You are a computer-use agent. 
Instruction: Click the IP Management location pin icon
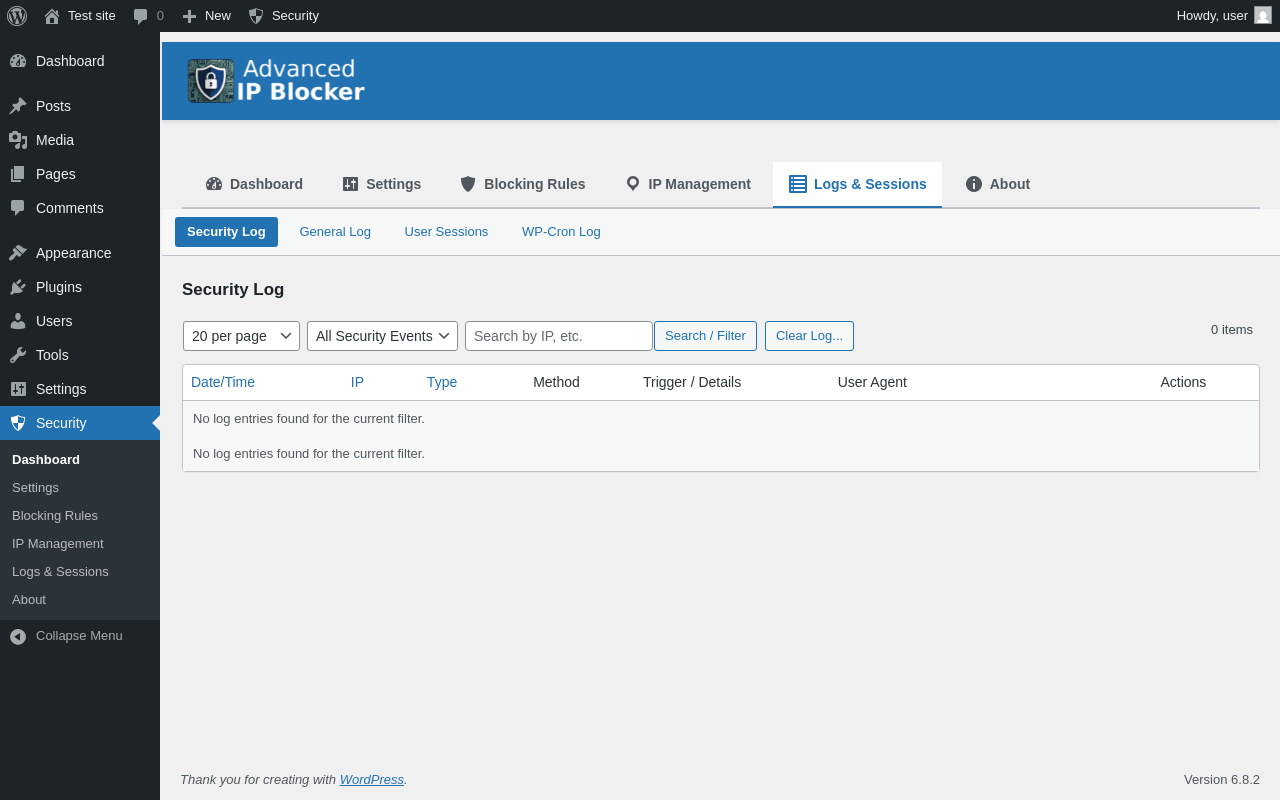[x=633, y=184]
